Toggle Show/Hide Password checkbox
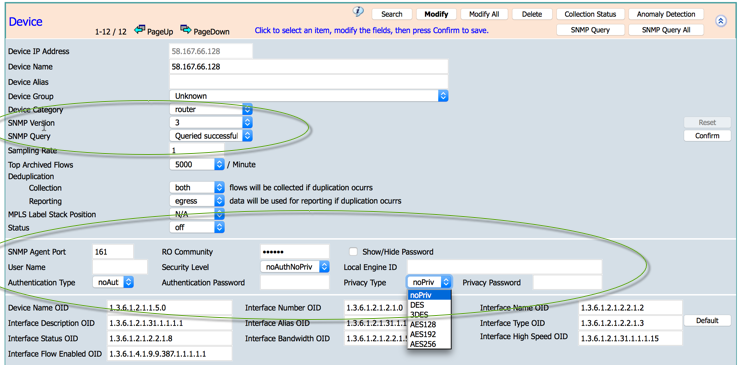This screenshot has width=740, height=365. tap(353, 252)
